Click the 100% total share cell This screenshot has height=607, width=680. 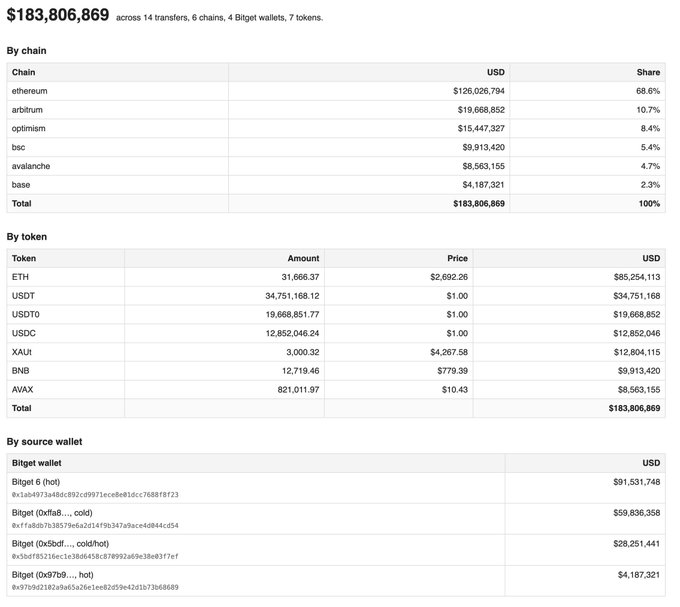click(649, 203)
